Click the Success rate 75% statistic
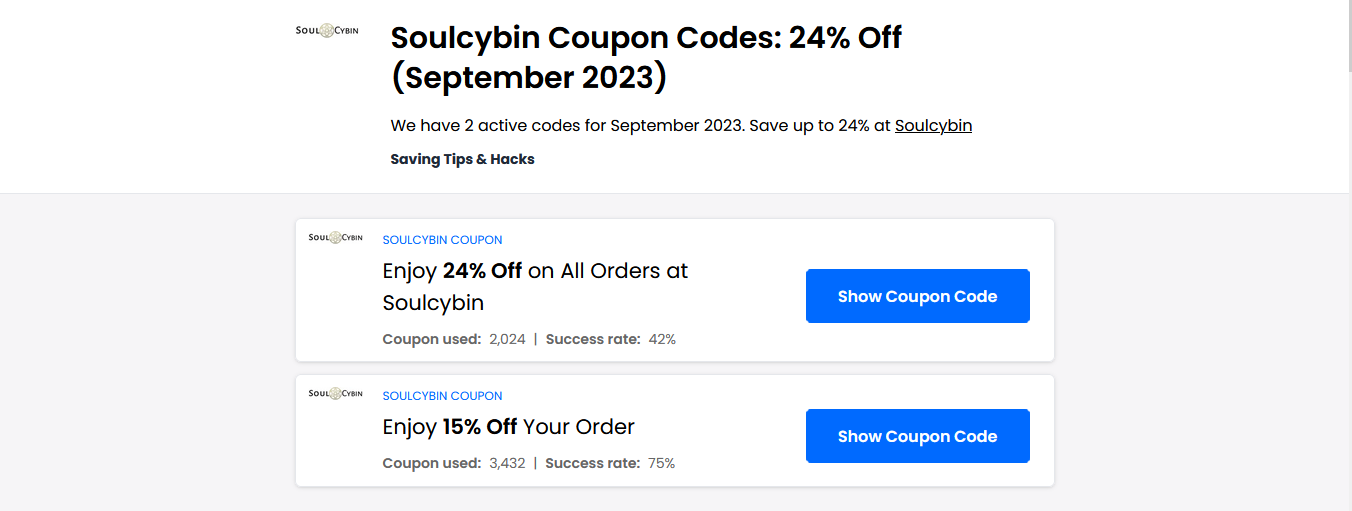Screen dimensions: 1352x511 pos(610,463)
